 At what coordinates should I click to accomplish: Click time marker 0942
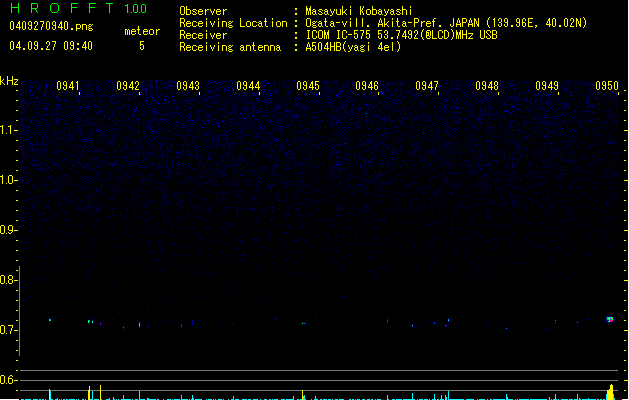tap(128, 86)
